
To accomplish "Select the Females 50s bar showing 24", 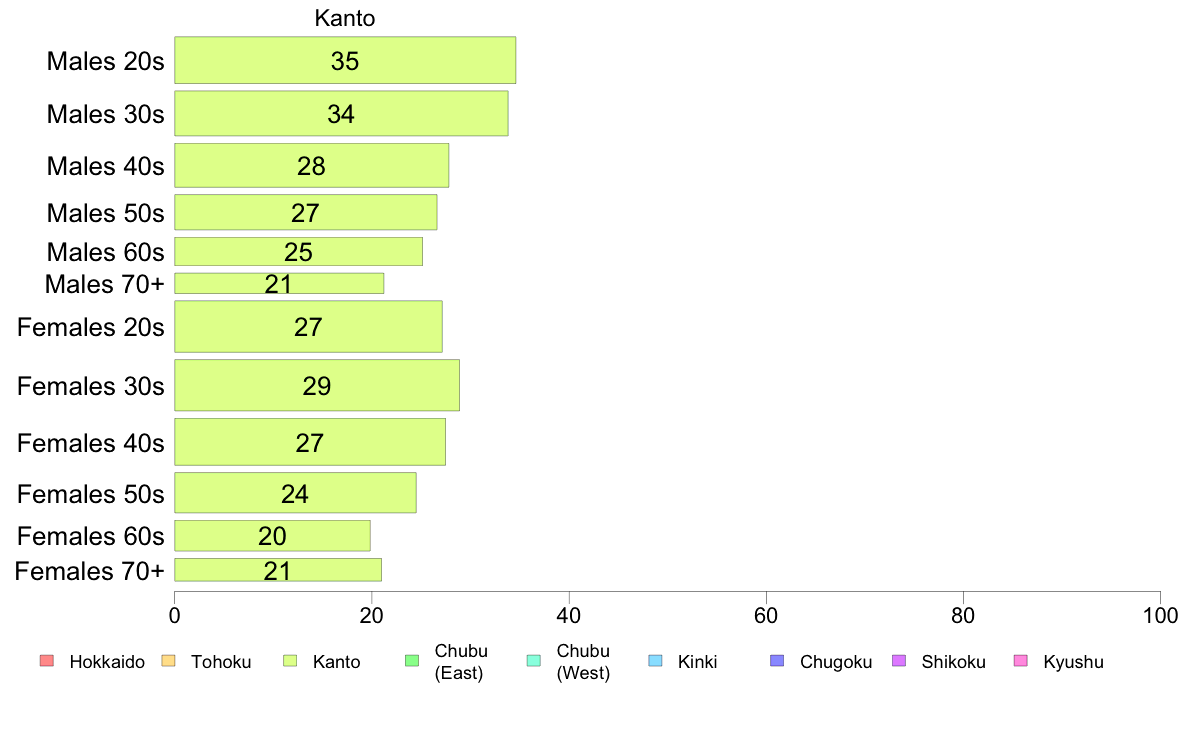I will pos(295,493).
